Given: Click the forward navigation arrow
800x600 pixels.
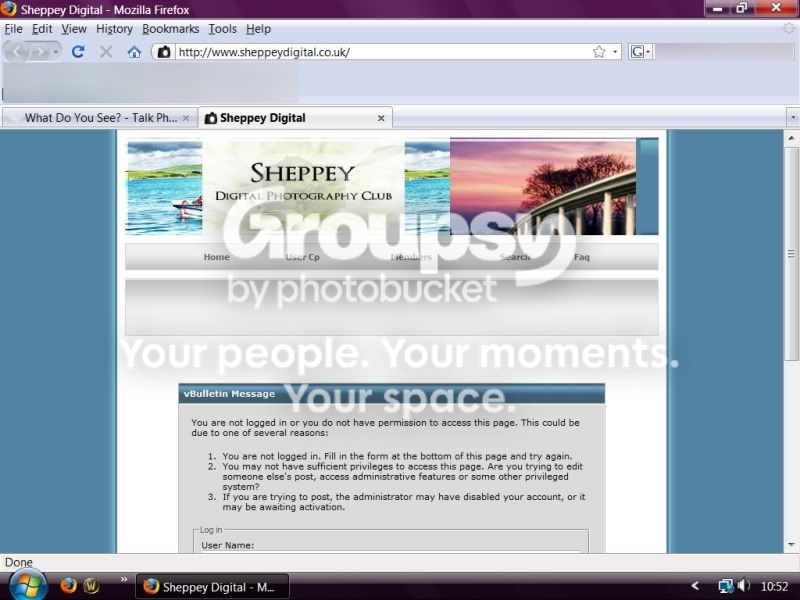Looking at the screenshot, I should pyautogui.click(x=39, y=52).
